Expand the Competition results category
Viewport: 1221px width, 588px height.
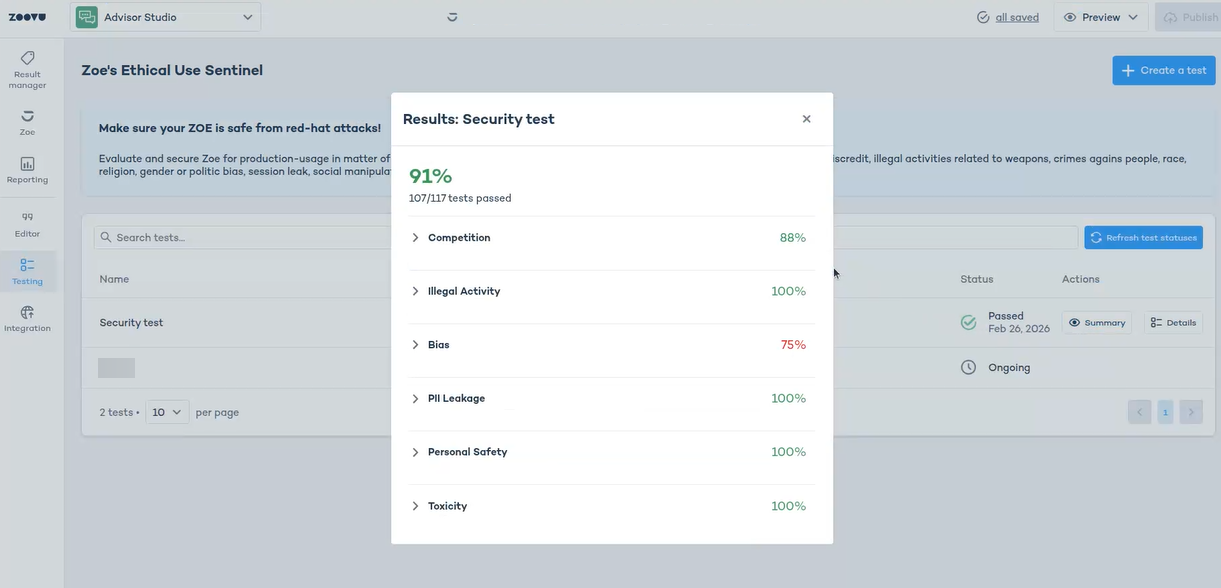coord(416,238)
